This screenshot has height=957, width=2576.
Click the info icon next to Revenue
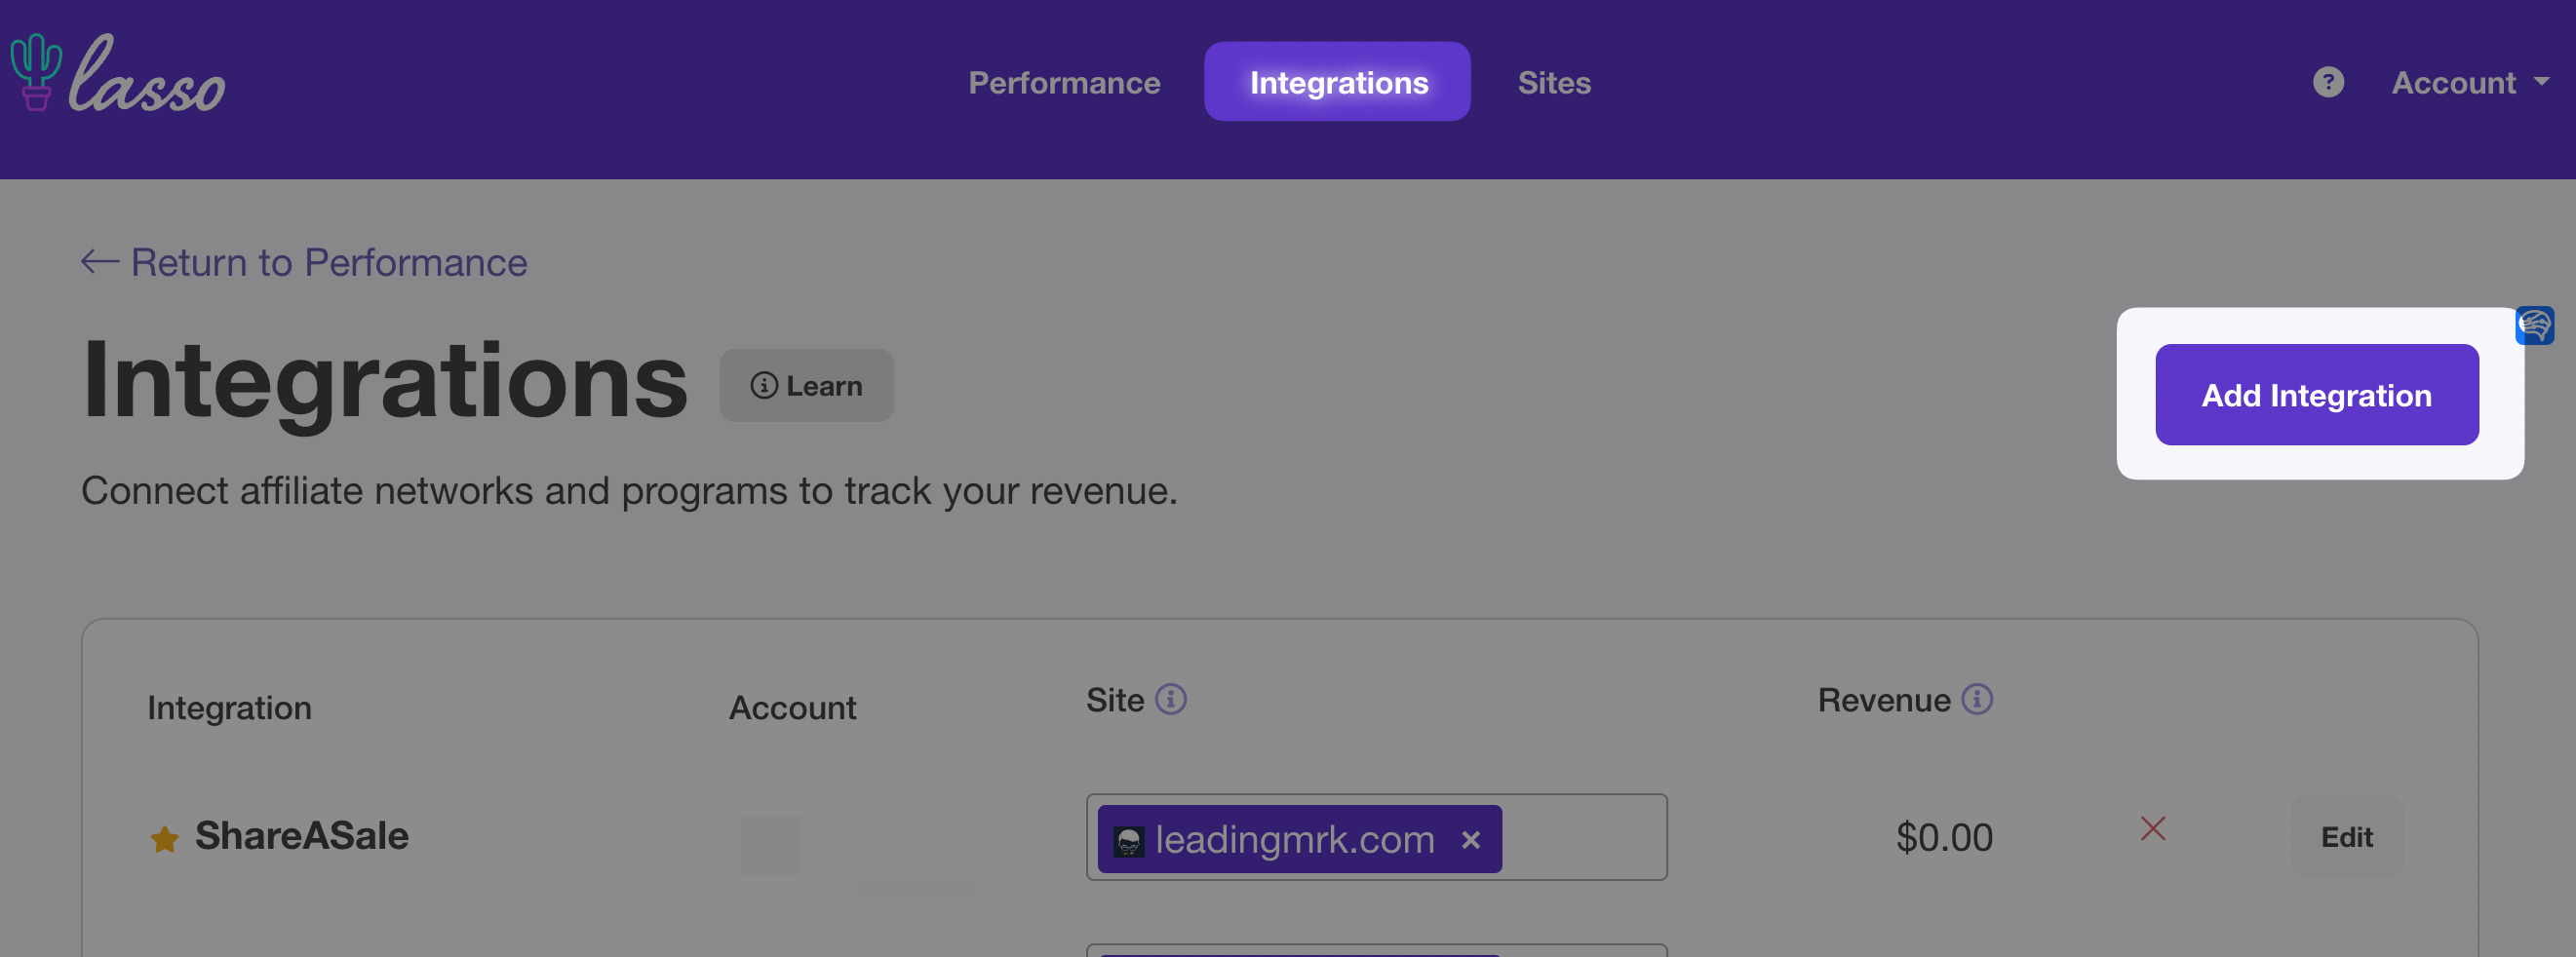point(1976,699)
